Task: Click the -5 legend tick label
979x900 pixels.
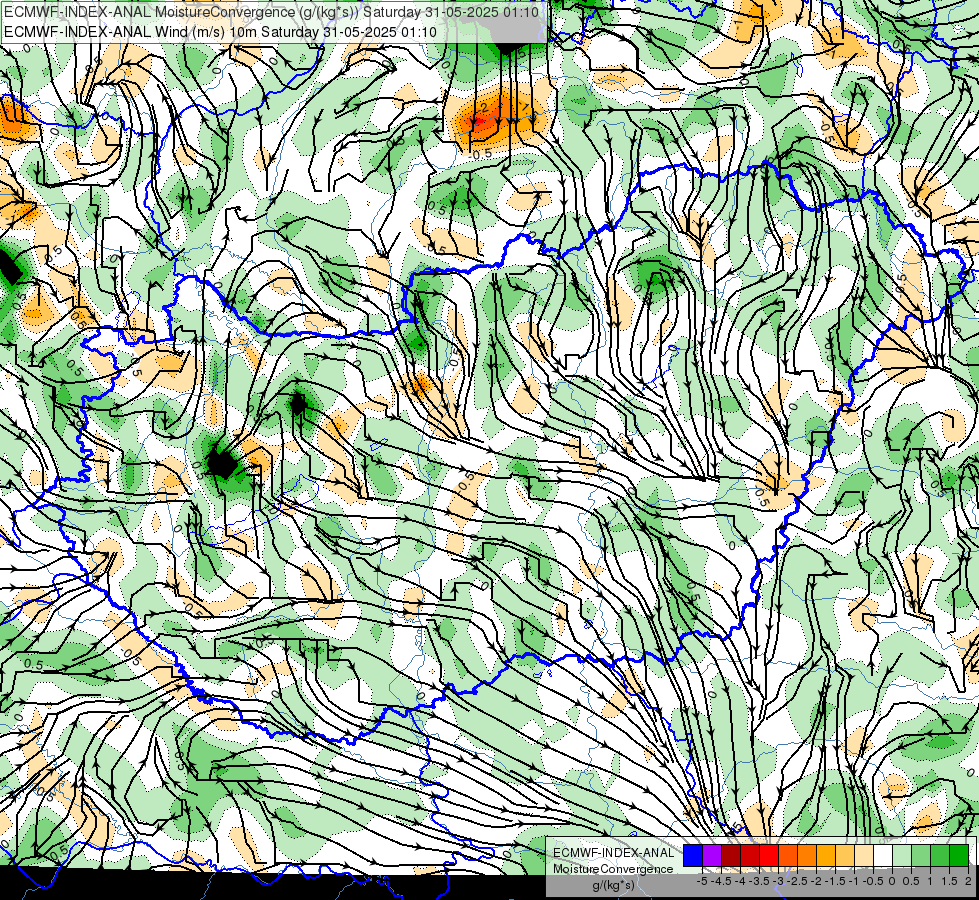Action: pyautogui.click(x=702, y=881)
